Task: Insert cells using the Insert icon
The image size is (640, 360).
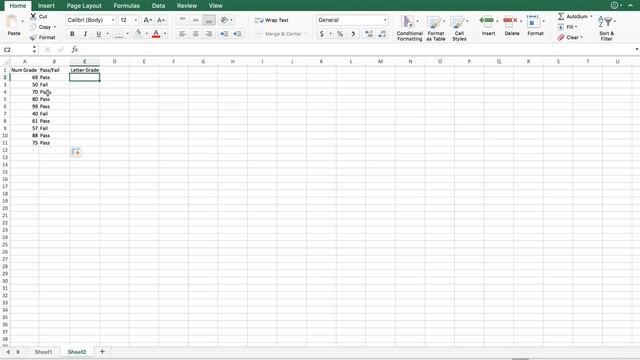Action: tap(486, 21)
